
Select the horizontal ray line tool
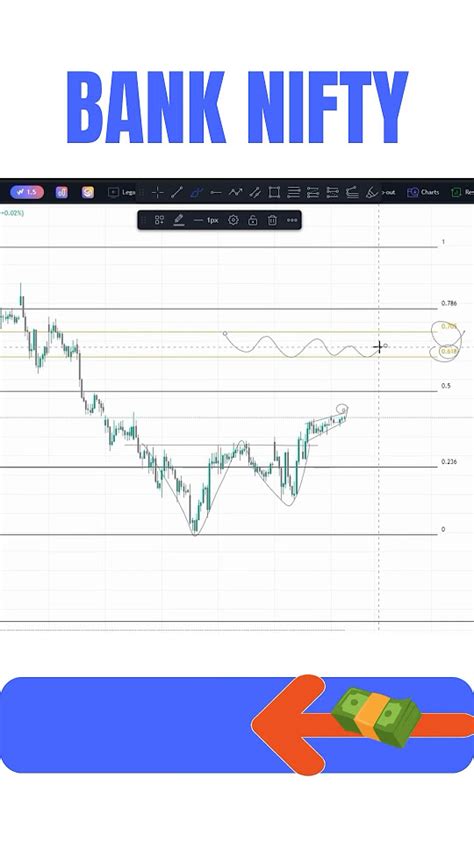[216, 192]
